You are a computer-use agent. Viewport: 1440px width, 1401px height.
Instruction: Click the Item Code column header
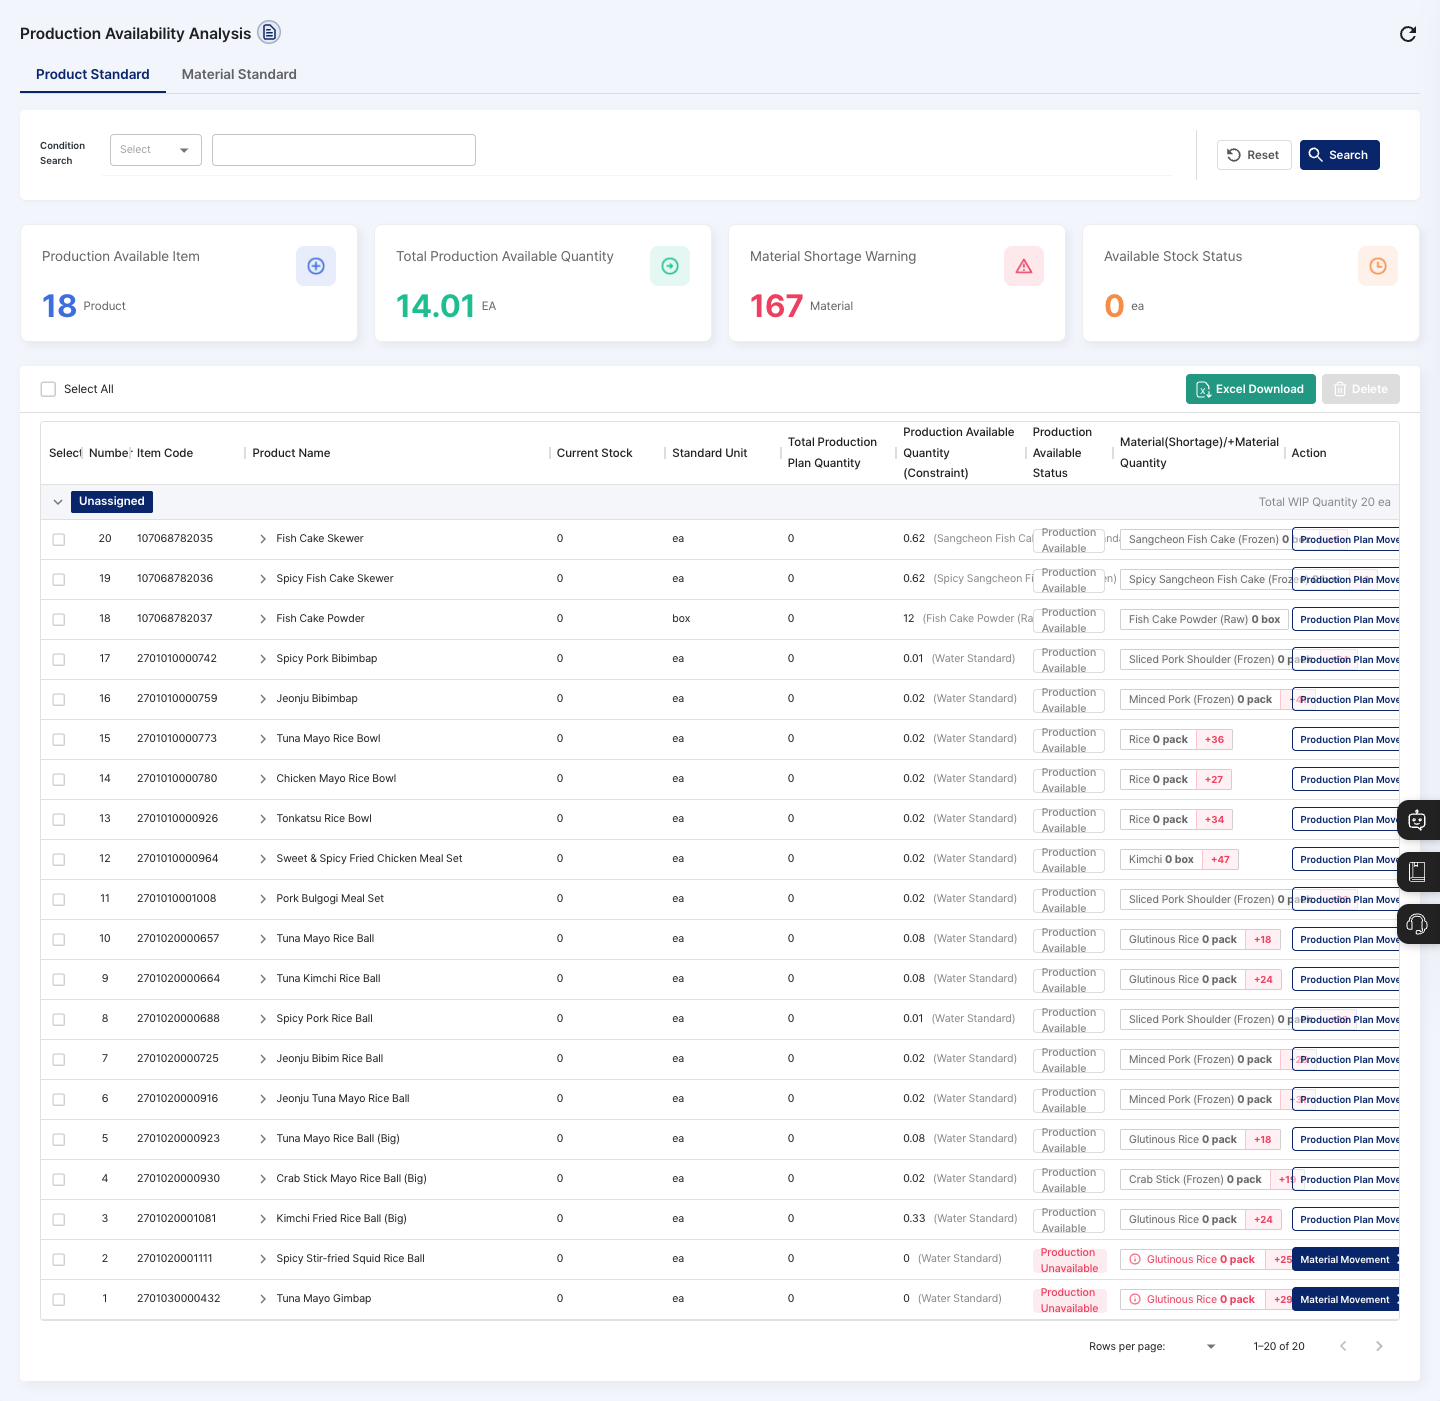(165, 453)
